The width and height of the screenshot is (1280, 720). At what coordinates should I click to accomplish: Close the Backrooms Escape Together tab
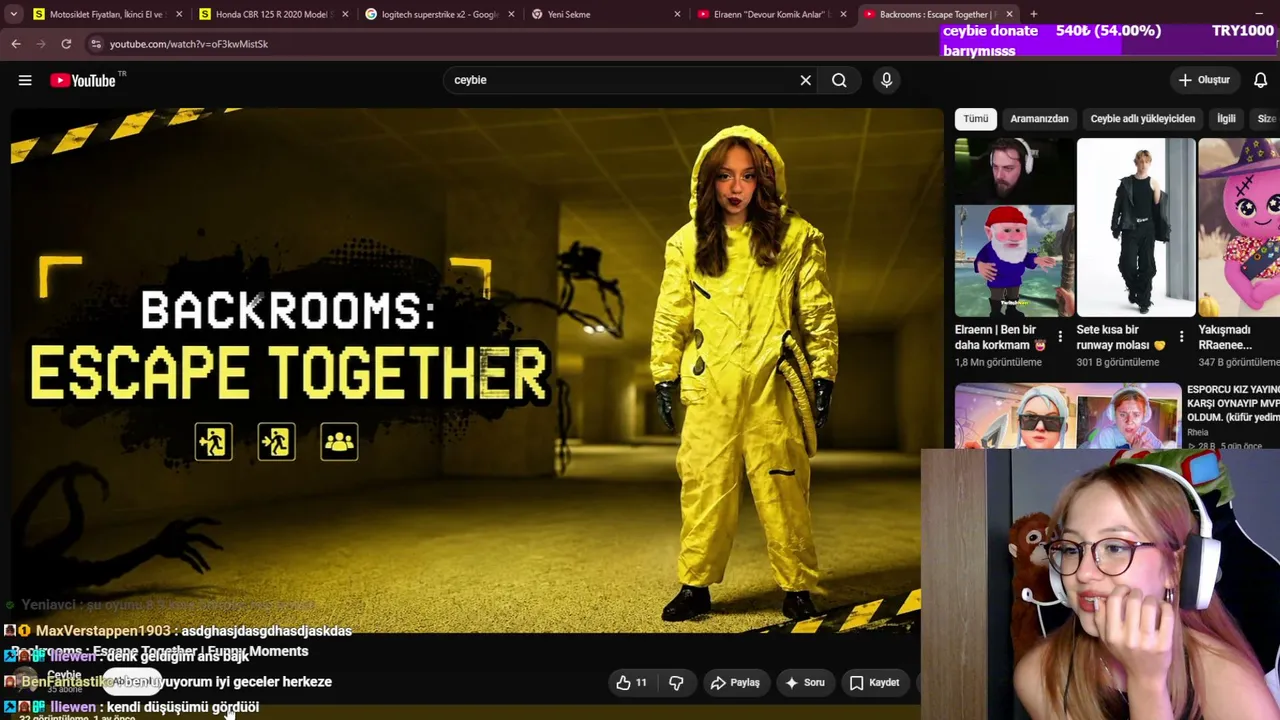tap(1009, 14)
